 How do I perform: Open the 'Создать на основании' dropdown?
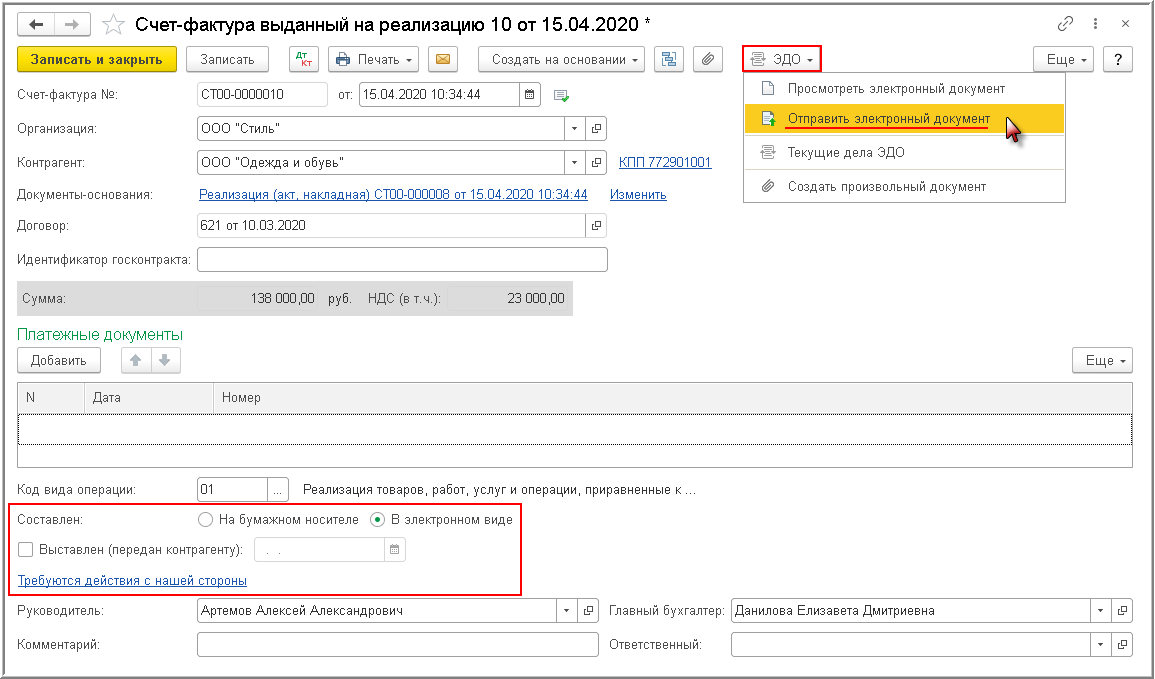567,60
